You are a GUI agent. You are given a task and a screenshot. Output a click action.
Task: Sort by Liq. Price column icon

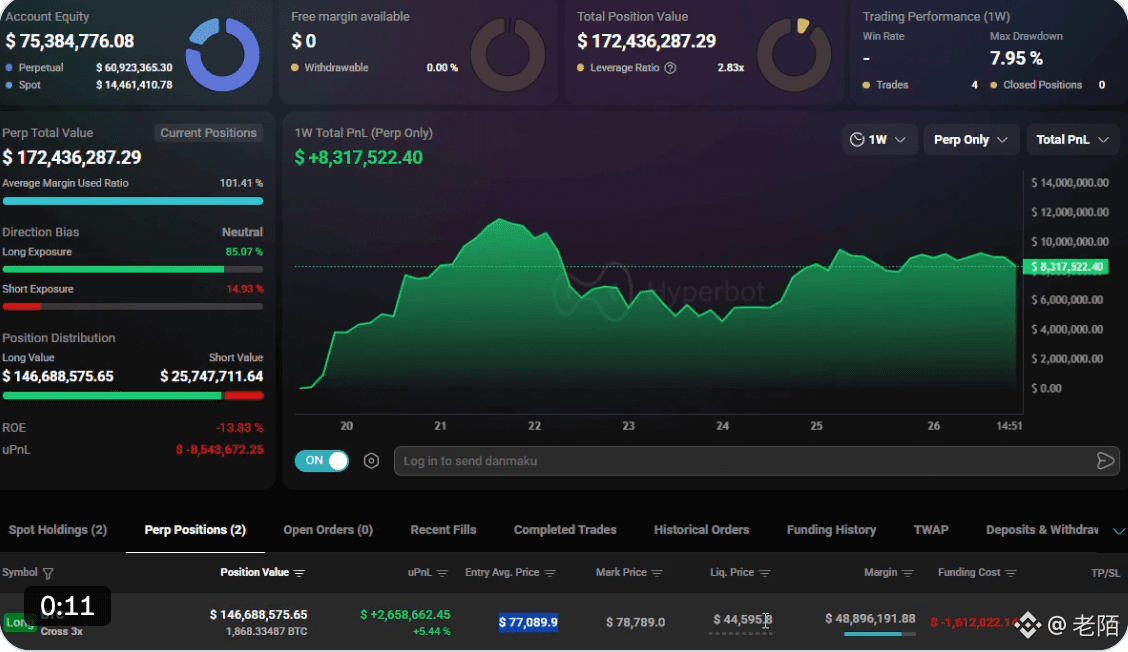click(x=765, y=573)
